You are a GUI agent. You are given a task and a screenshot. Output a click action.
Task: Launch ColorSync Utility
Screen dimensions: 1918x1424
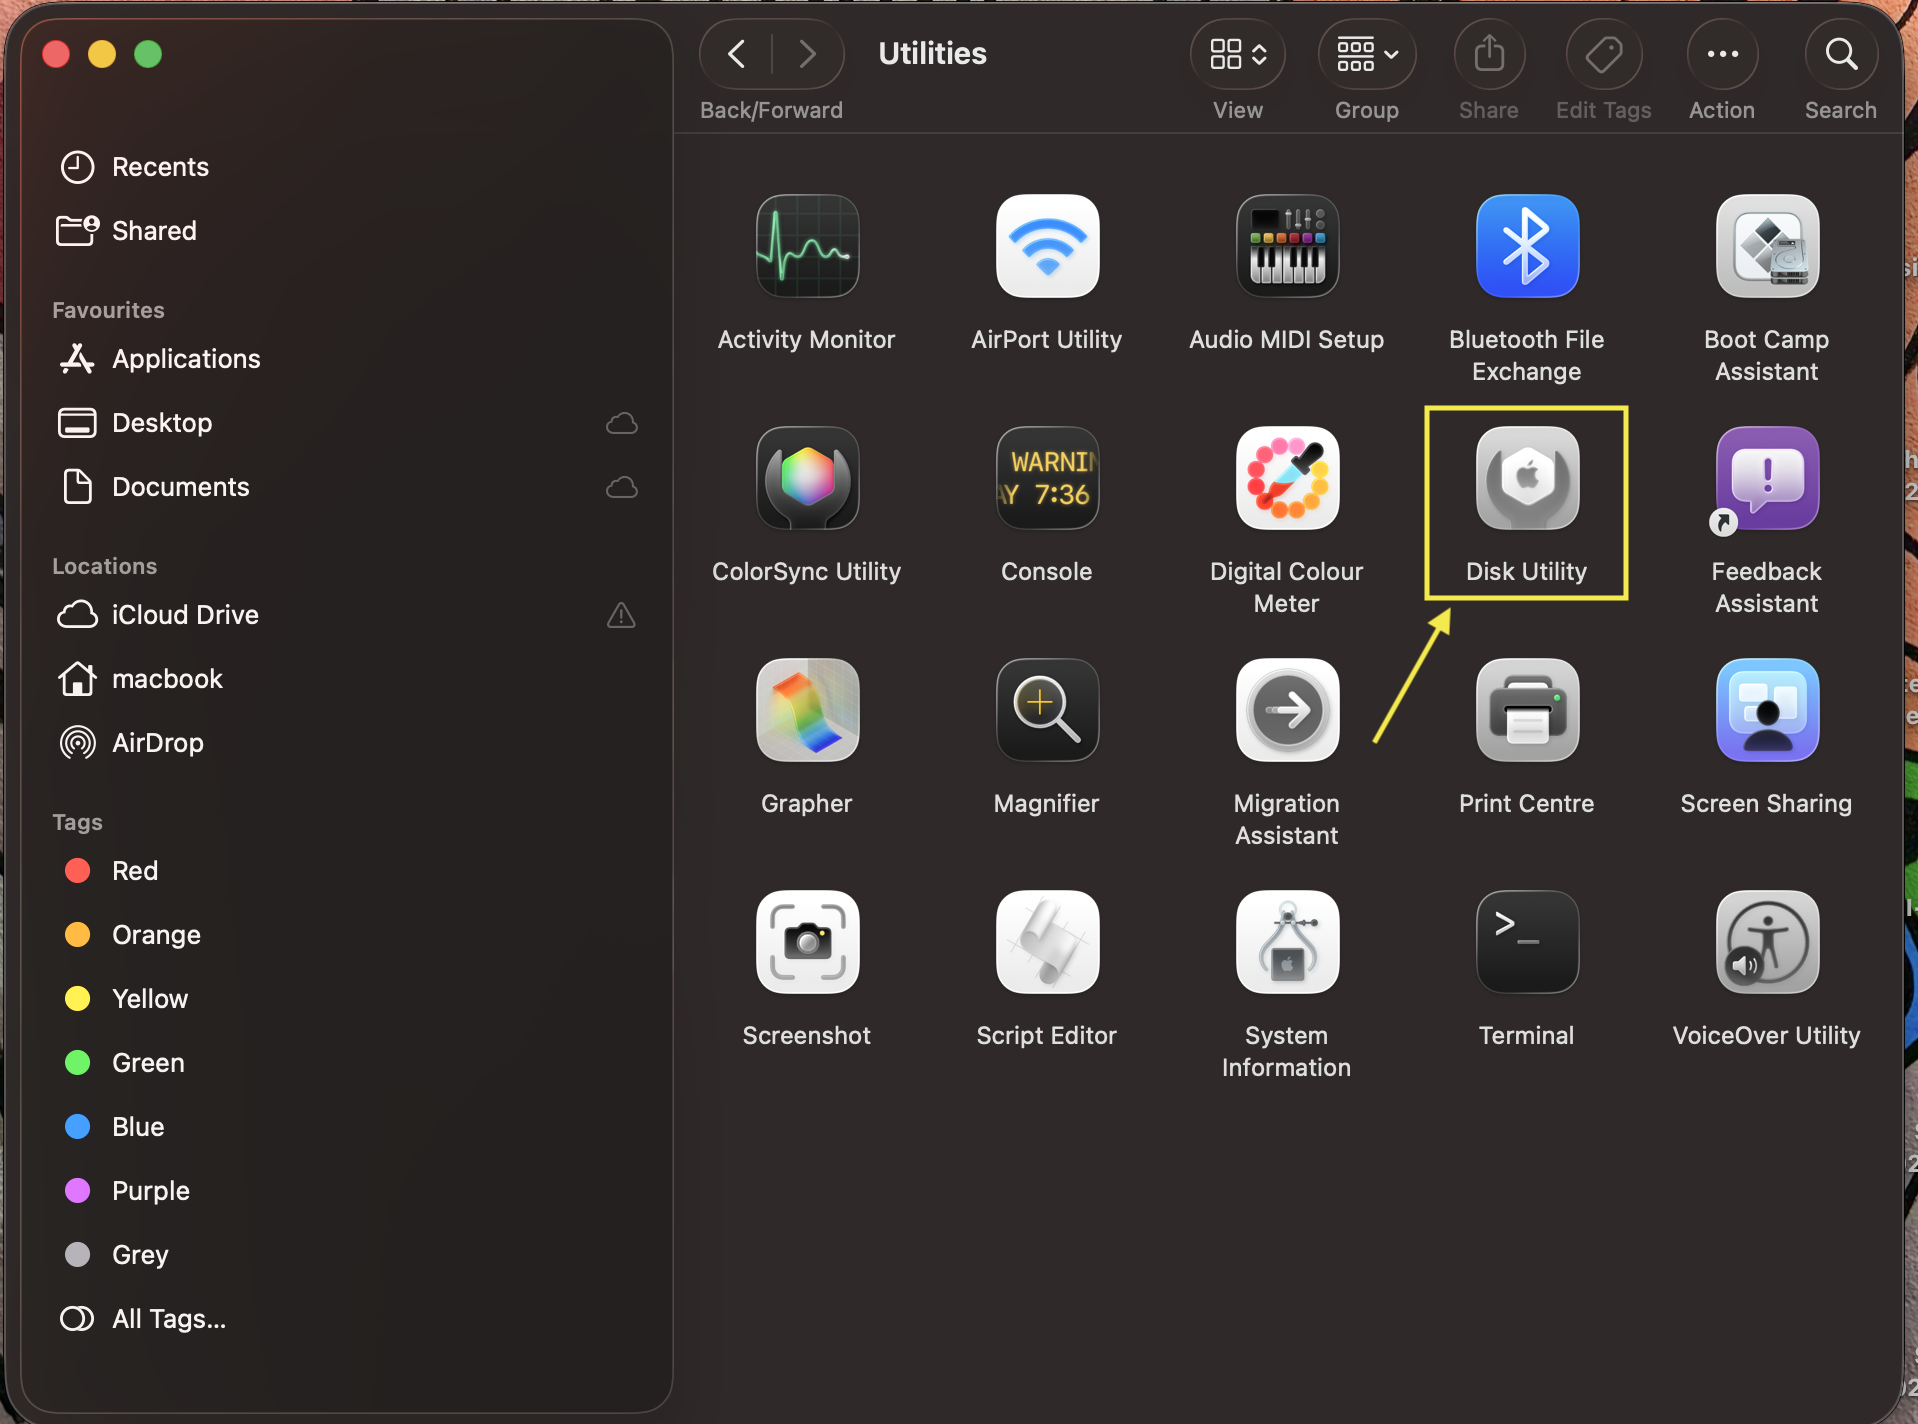(x=806, y=478)
